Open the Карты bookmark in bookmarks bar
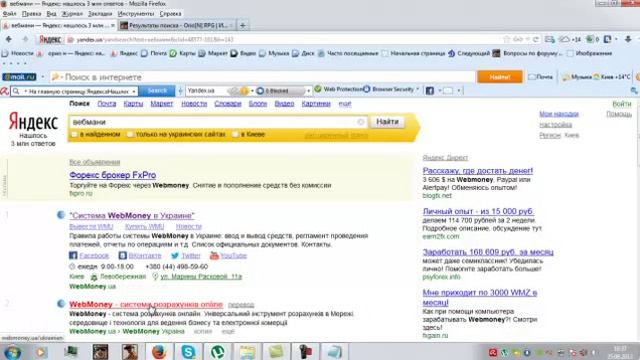 183,53
